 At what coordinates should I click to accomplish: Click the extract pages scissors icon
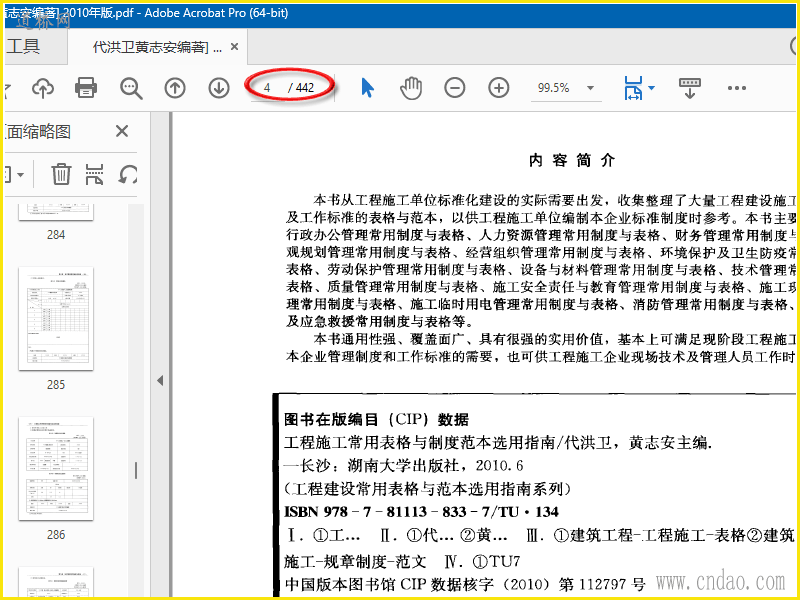(x=94, y=174)
